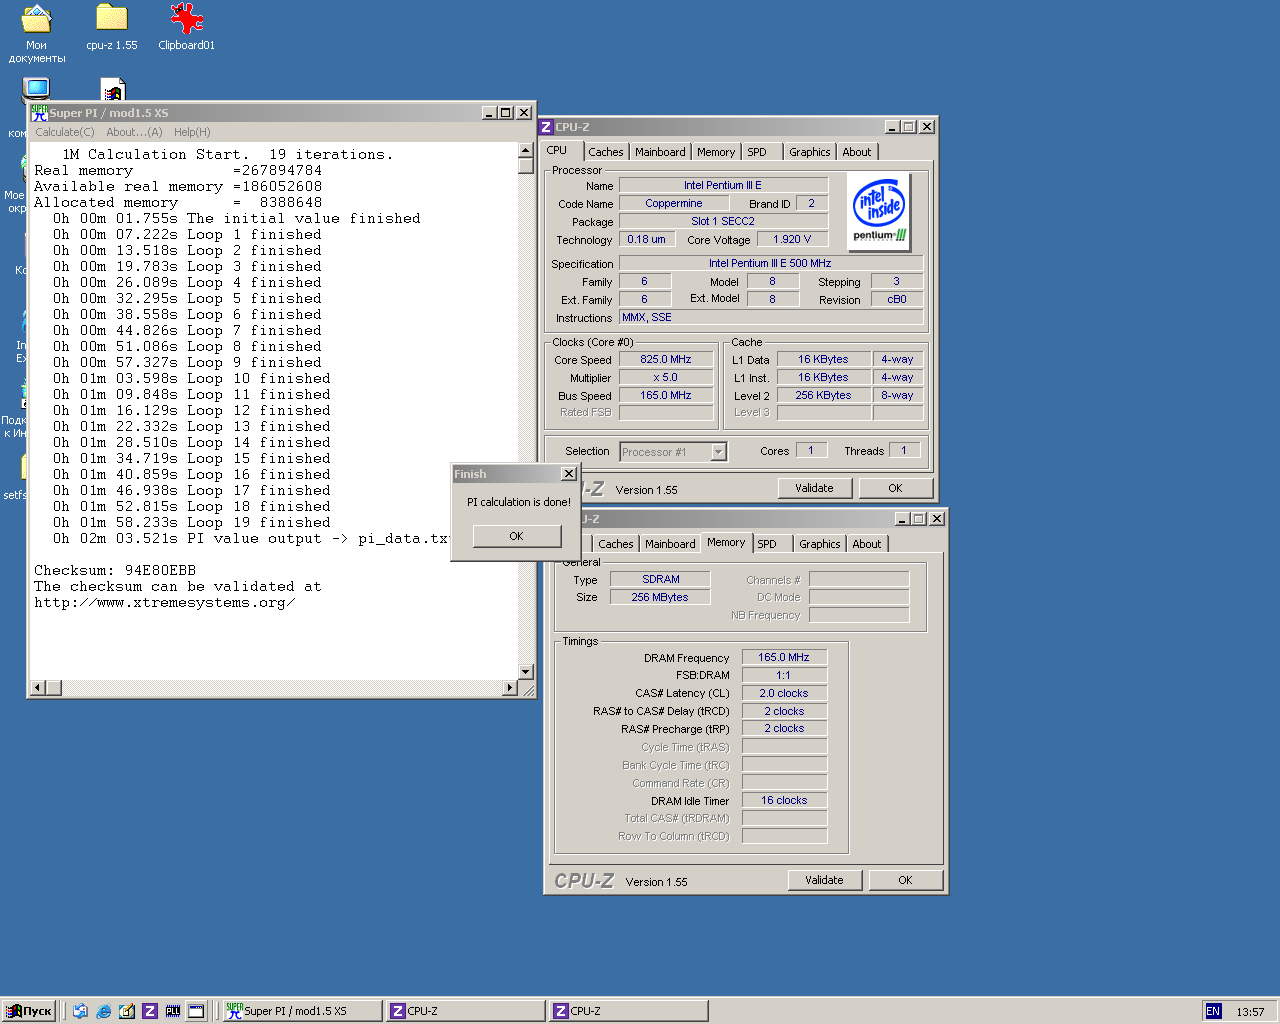Close the Finish dialog with X

569,474
